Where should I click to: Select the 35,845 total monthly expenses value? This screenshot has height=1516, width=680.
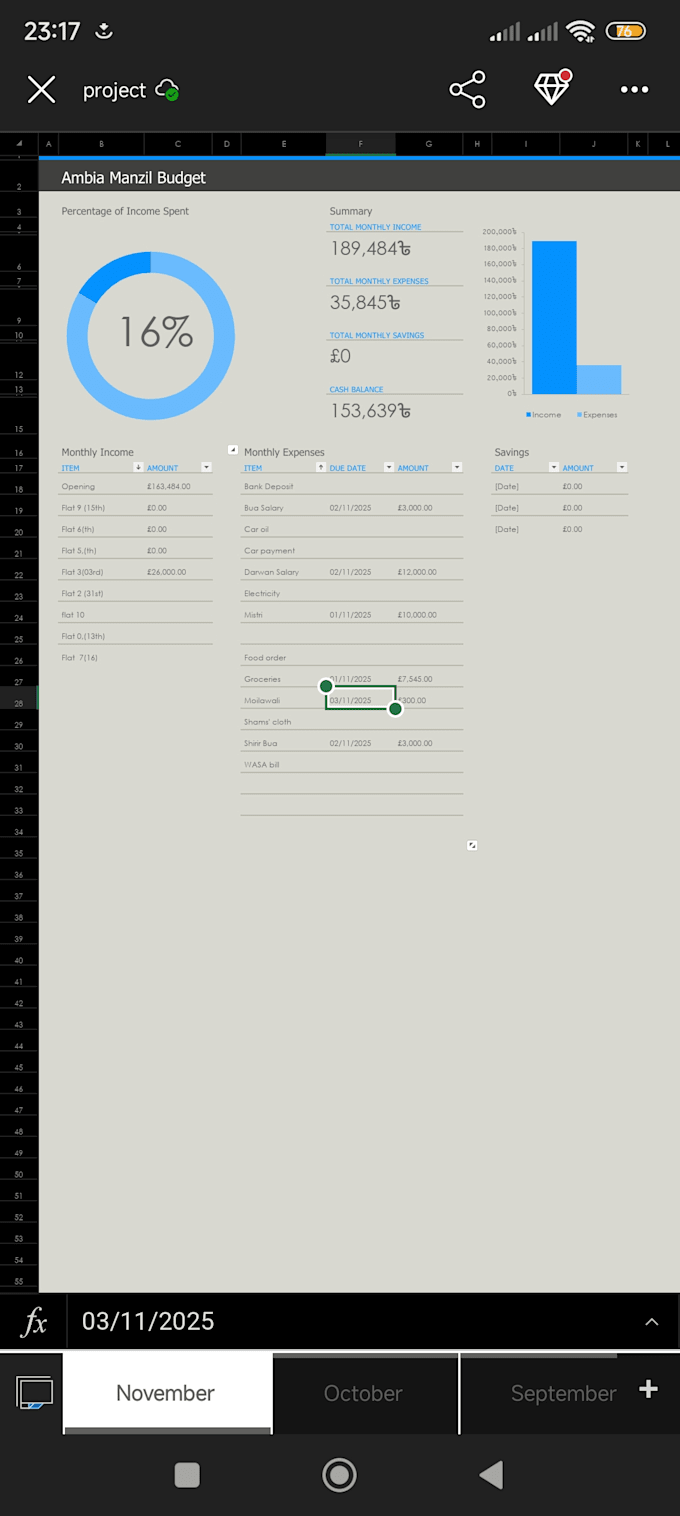(365, 302)
